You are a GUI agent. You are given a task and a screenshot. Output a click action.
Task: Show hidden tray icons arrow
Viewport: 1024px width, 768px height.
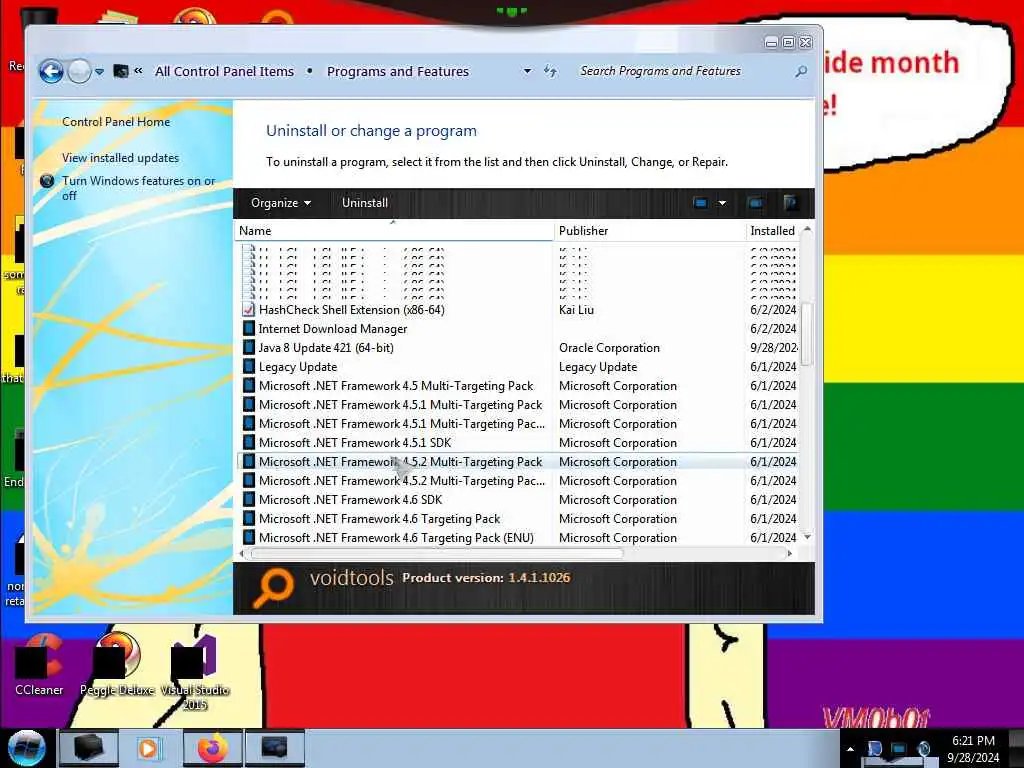click(850, 749)
